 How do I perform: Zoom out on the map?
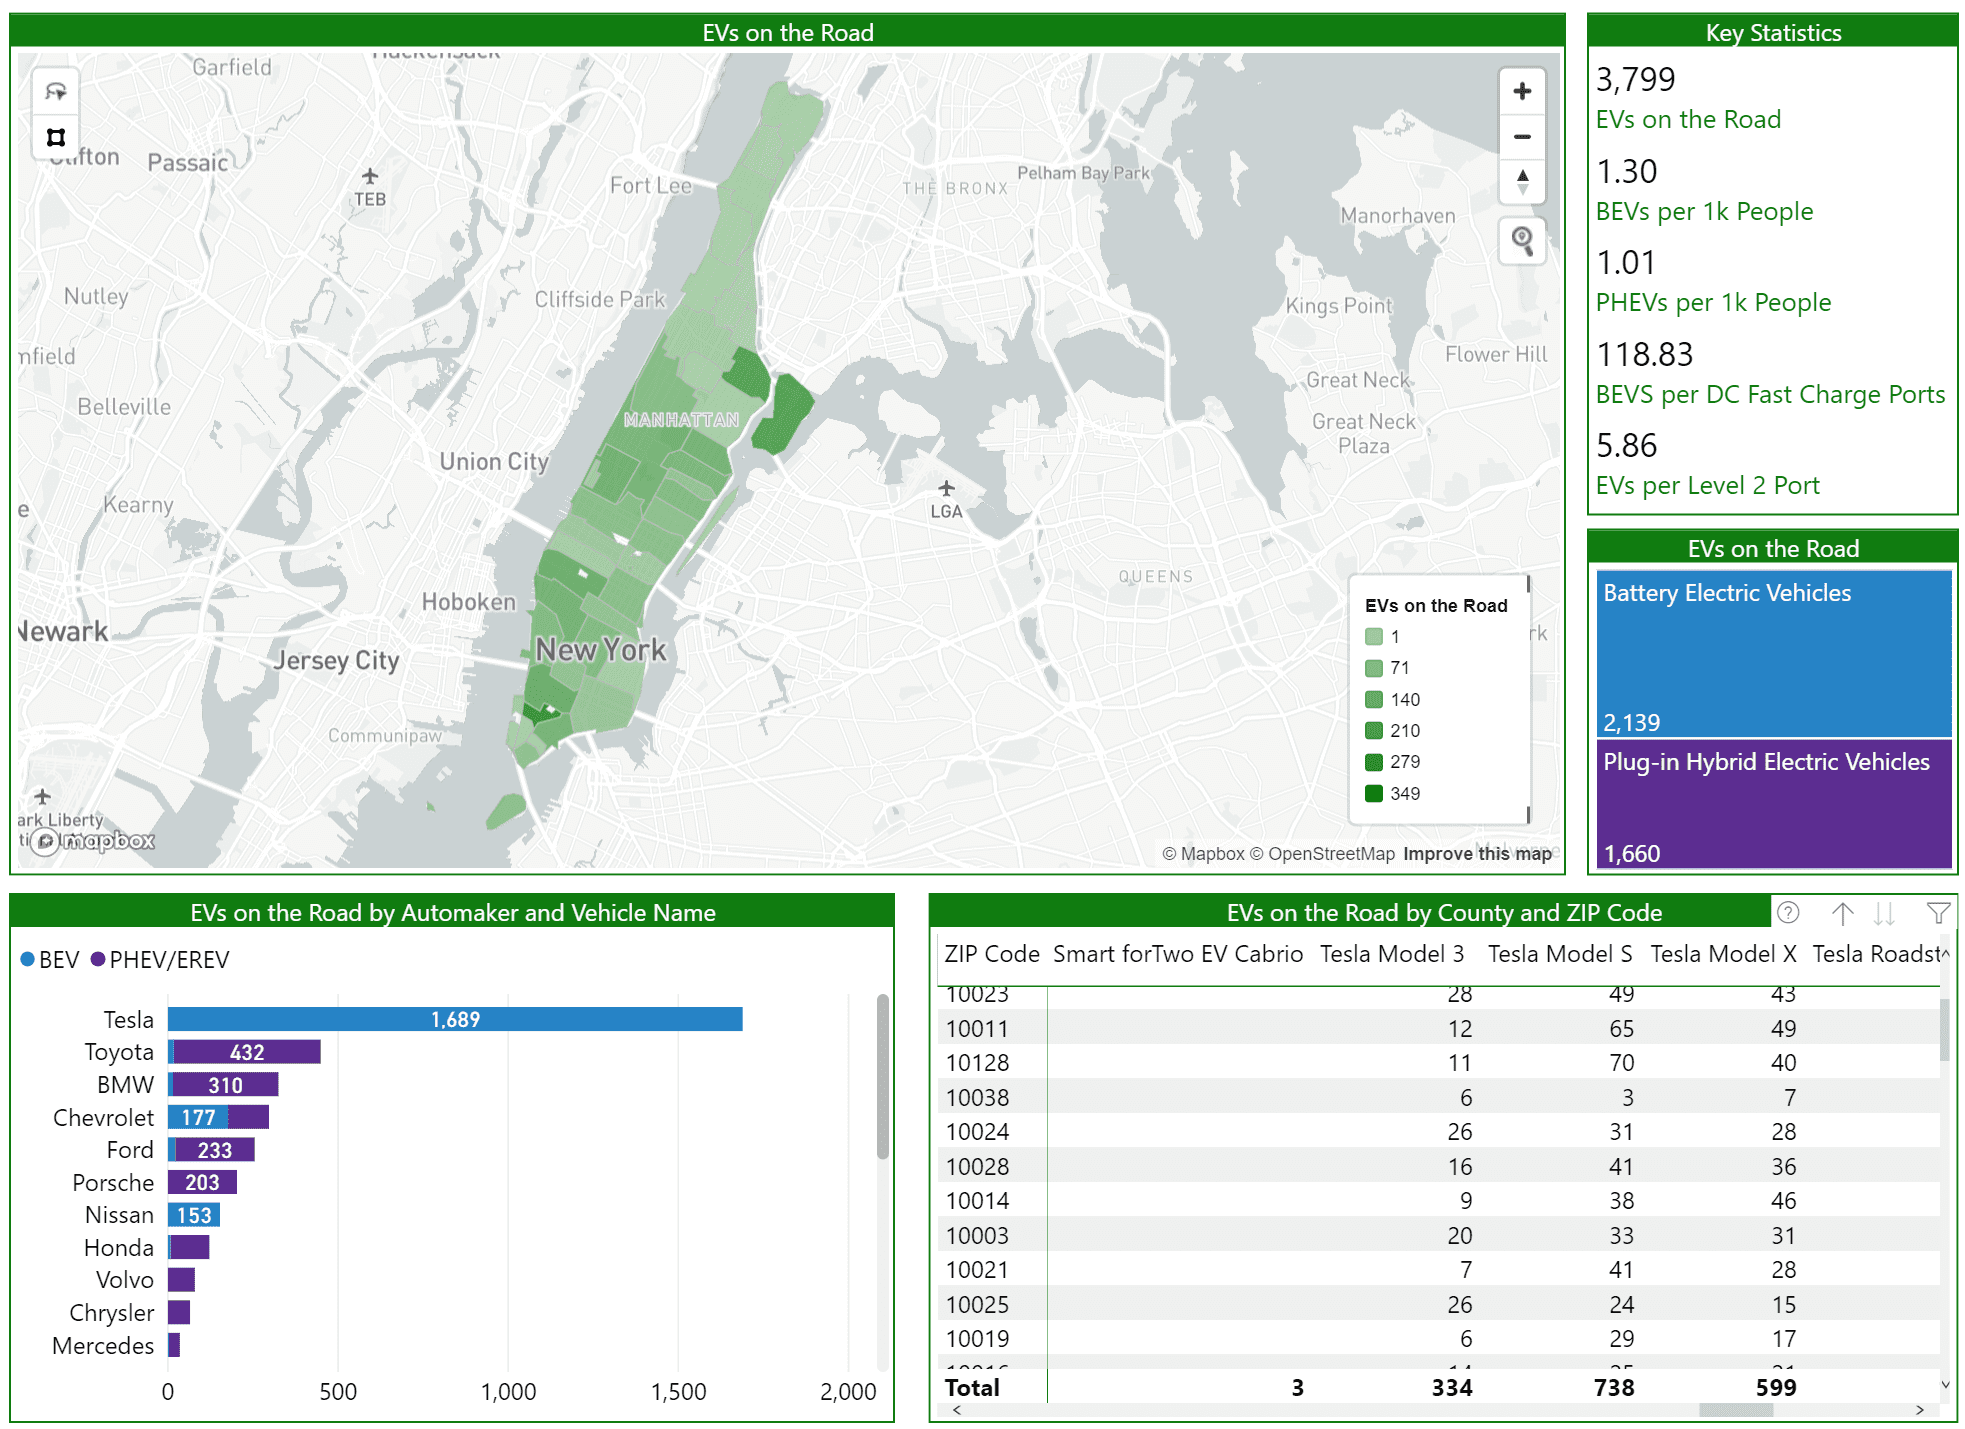pos(1521,137)
